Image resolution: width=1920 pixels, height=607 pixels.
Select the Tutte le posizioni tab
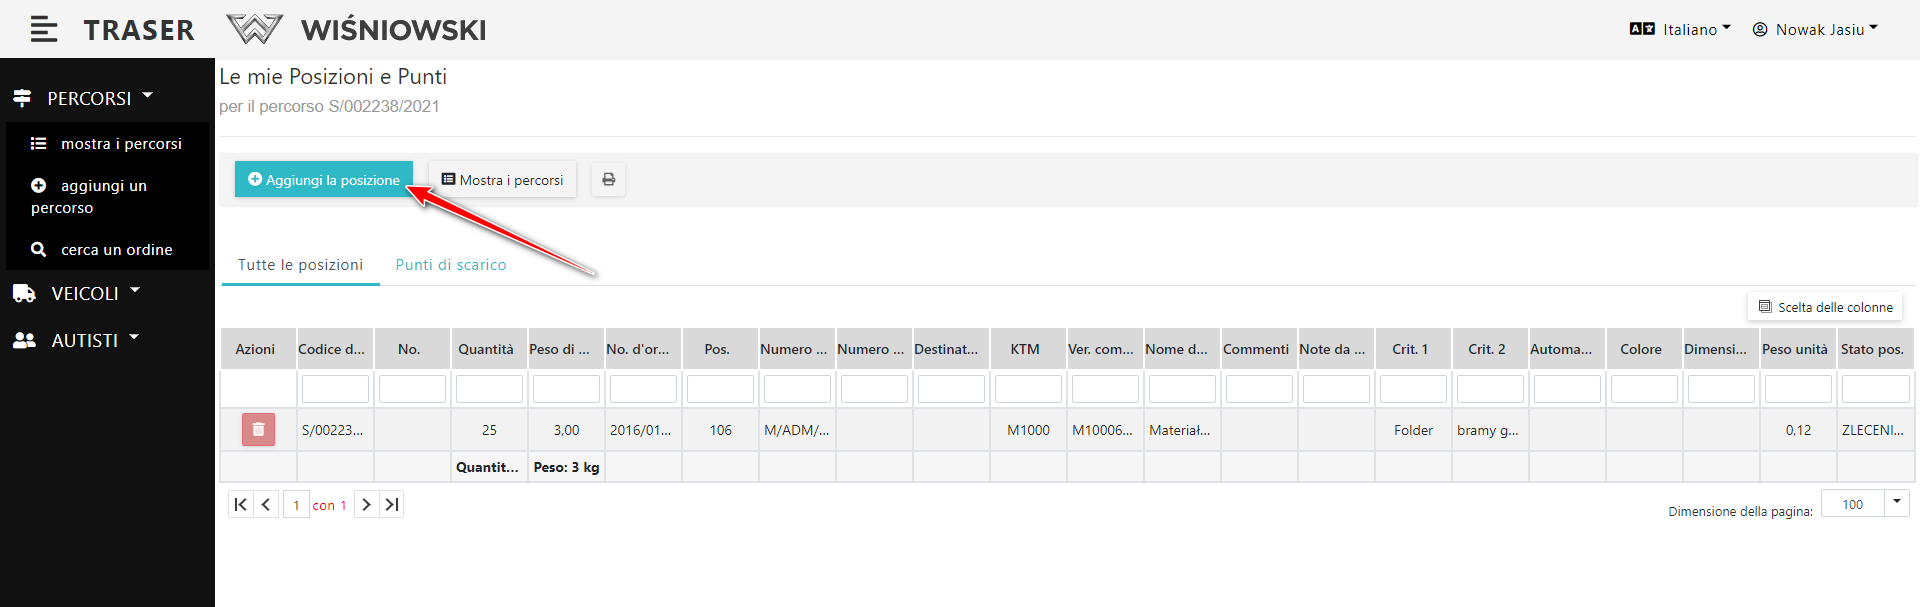coord(300,265)
